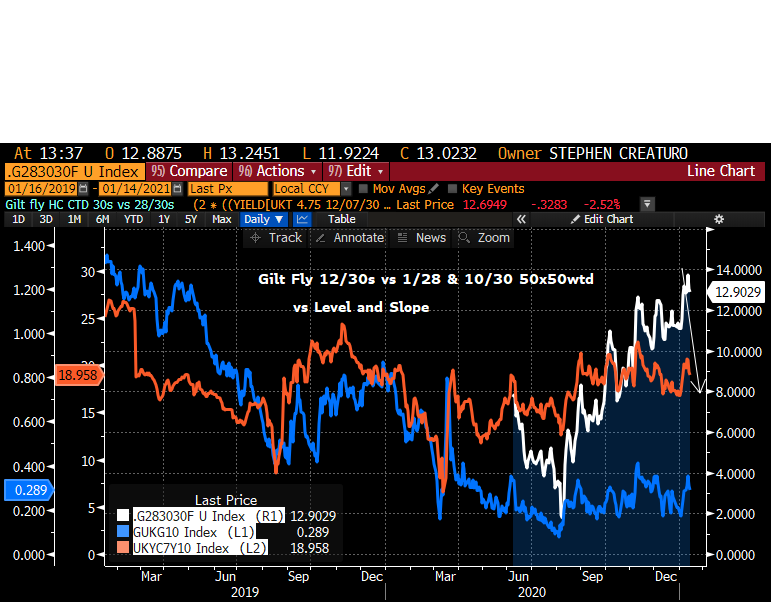Screen dimensions: 771x602
Task: Click the -2.52% change value
Action: [x=602, y=205]
